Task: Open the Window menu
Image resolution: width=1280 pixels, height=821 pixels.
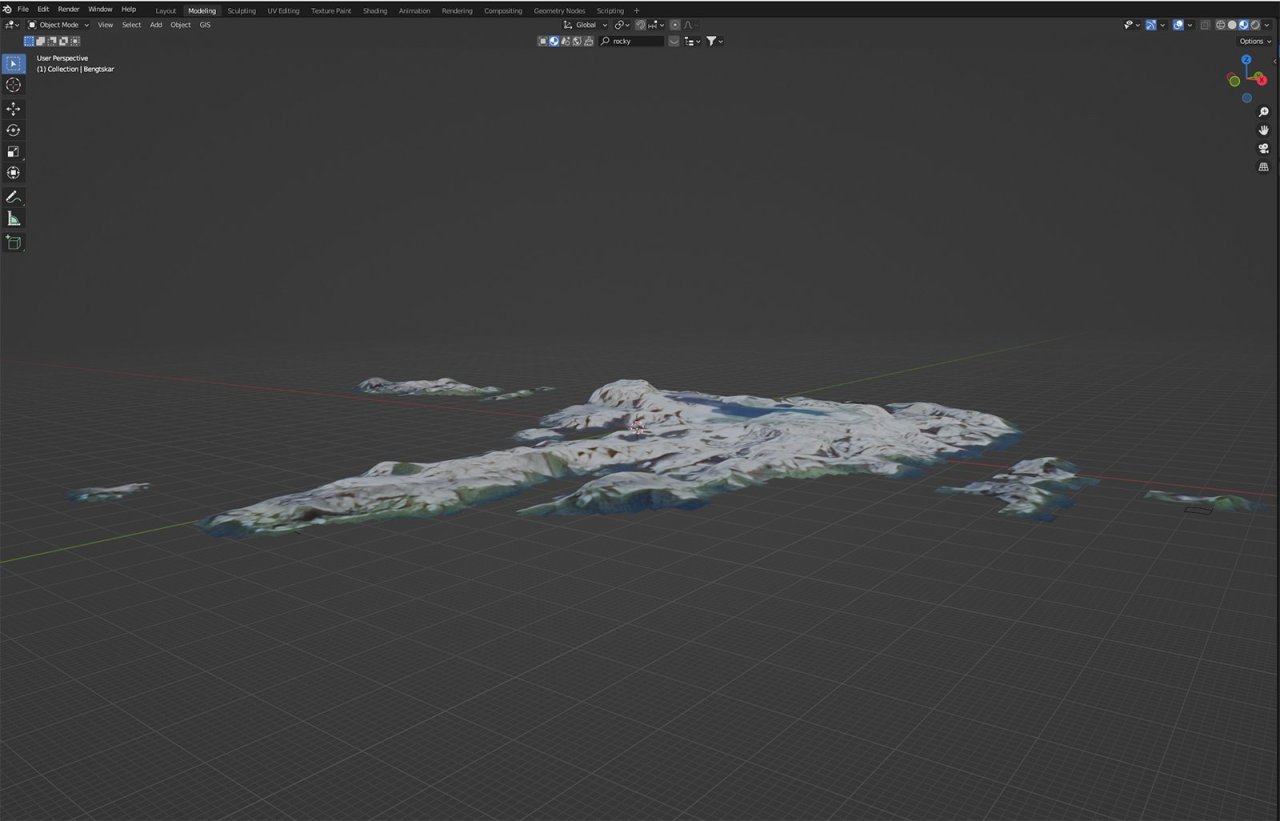Action: (100, 9)
